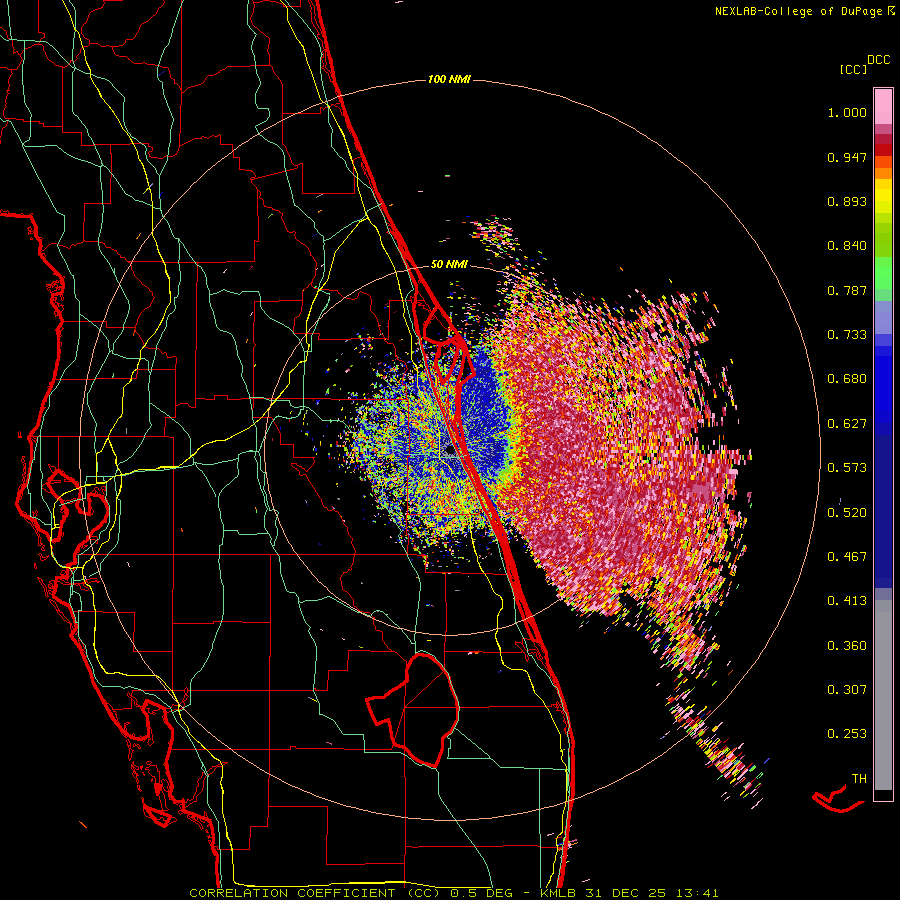
Task: Click the 0.360 legend value
Action: 847,646
